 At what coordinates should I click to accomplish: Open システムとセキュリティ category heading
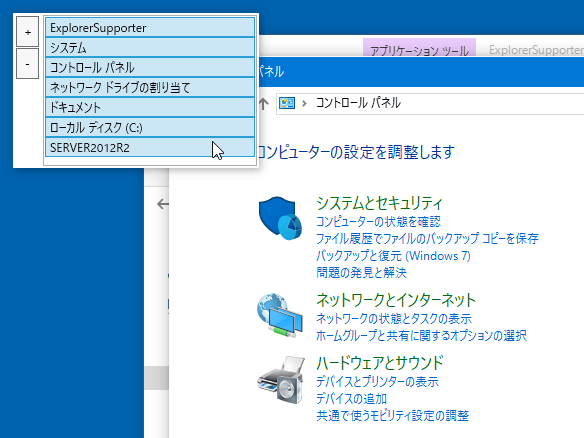pyautogui.click(x=379, y=203)
